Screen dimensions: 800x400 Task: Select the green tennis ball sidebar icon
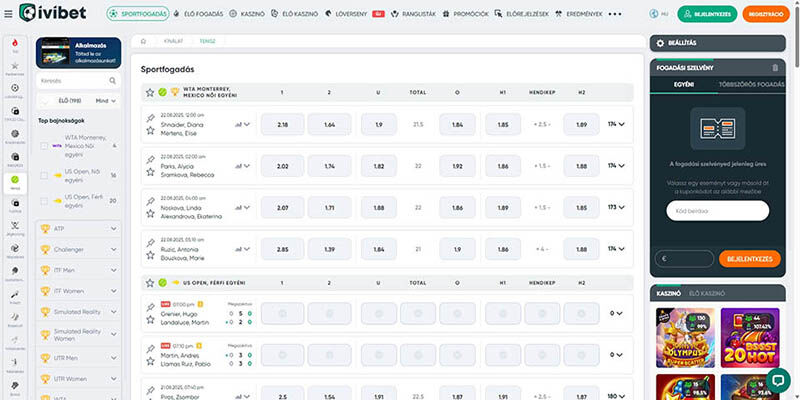click(15, 182)
